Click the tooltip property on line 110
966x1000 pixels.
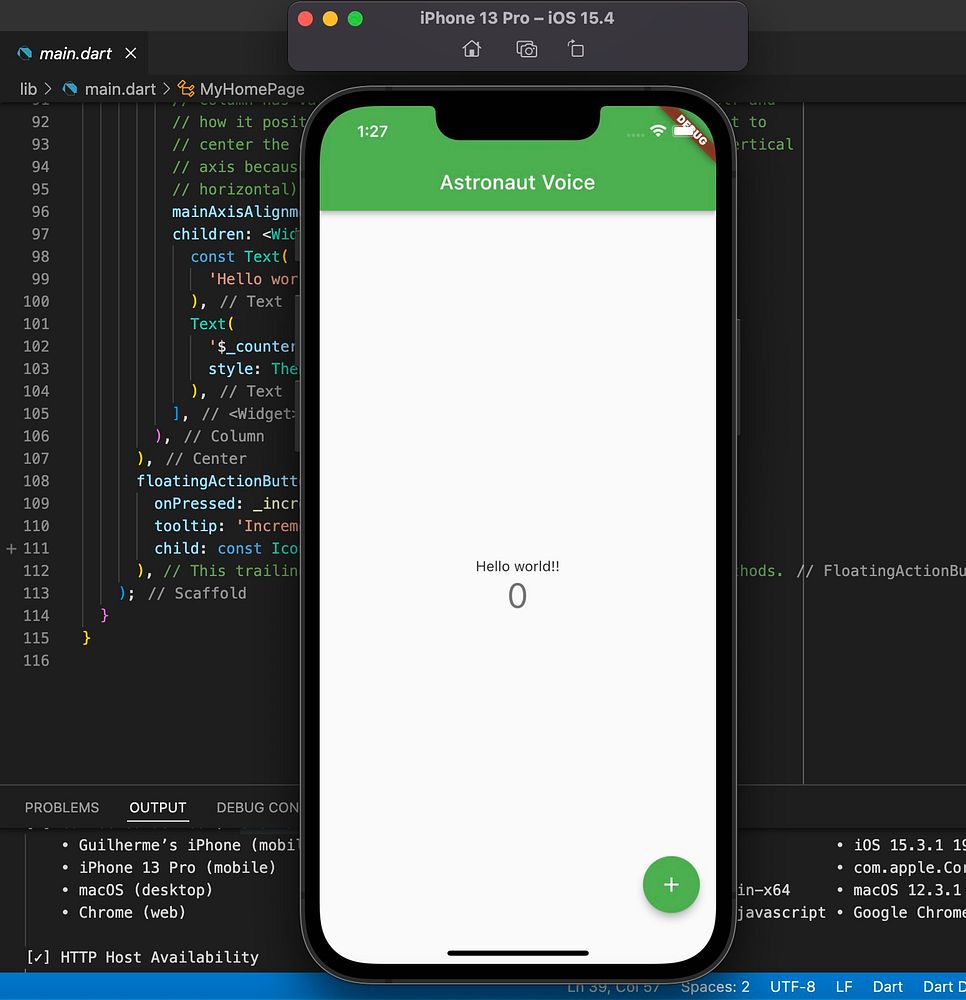(x=185, y=526)
